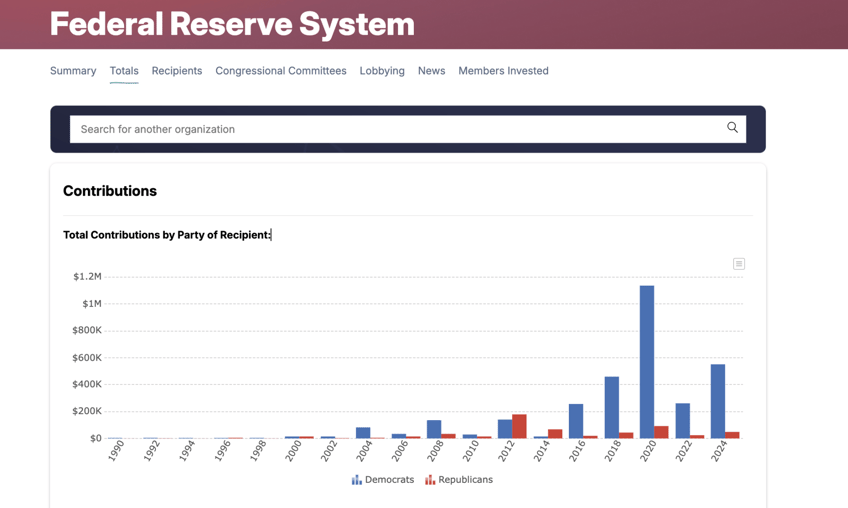Open the Summary tab
The width and height of the screenshot is (848, 508).
click(x=73, y=71)
